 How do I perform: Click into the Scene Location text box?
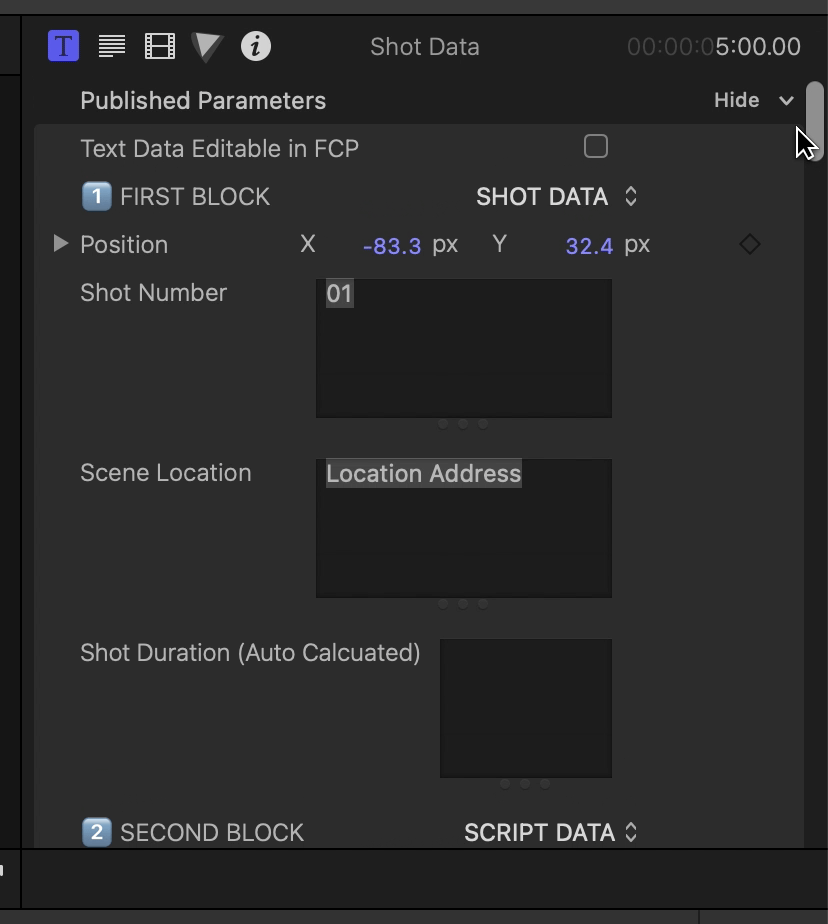coord(464,528)
